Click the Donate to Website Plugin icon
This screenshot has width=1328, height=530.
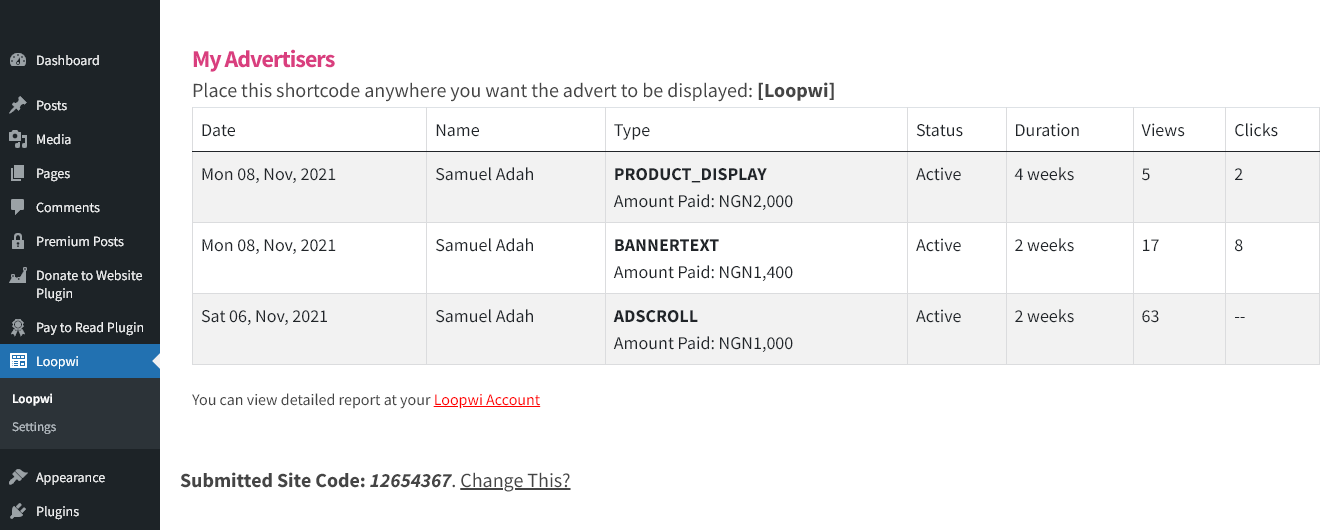click(x=18, y=276)
